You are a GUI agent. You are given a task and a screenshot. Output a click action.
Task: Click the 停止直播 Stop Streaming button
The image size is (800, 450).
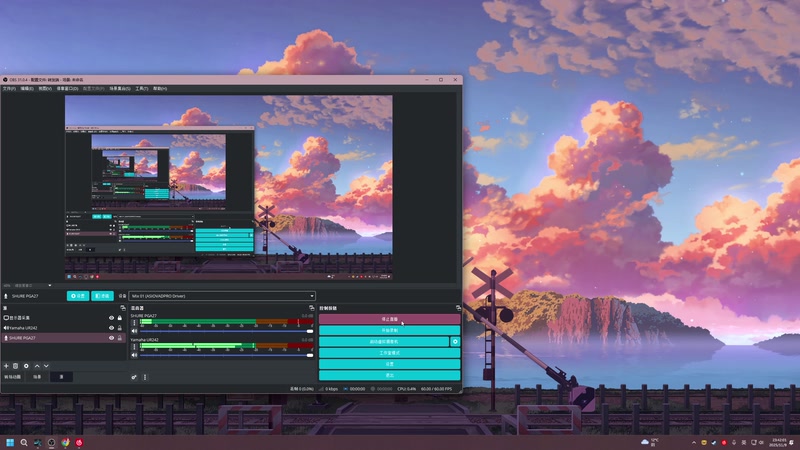[x=390, y=319]
